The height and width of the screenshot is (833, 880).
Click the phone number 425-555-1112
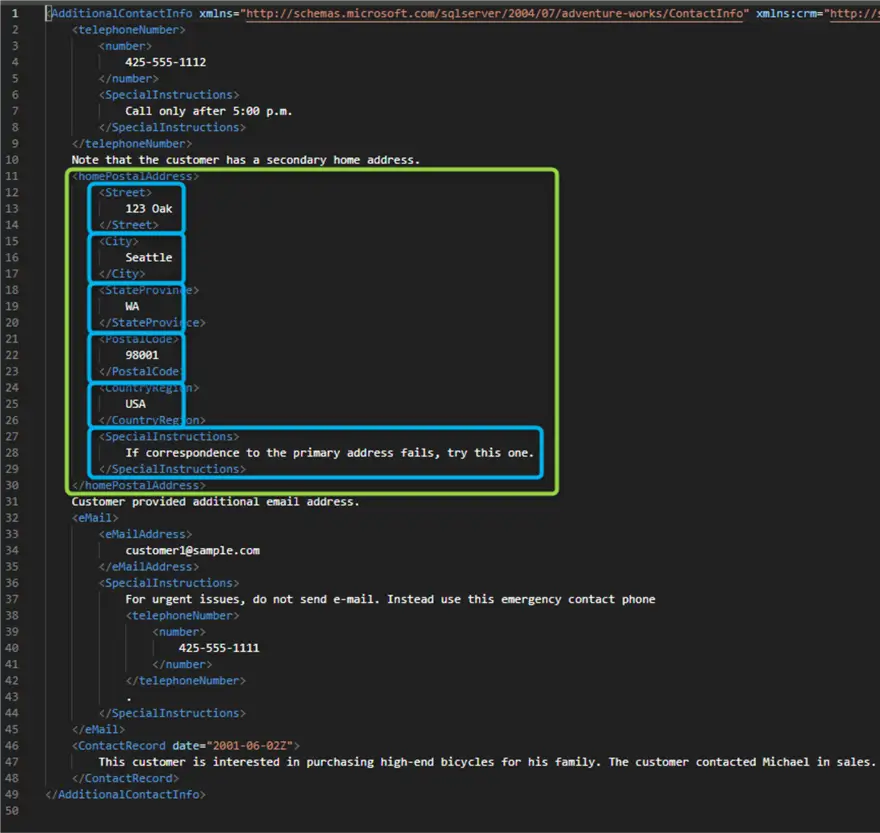(x=165, y=62)
